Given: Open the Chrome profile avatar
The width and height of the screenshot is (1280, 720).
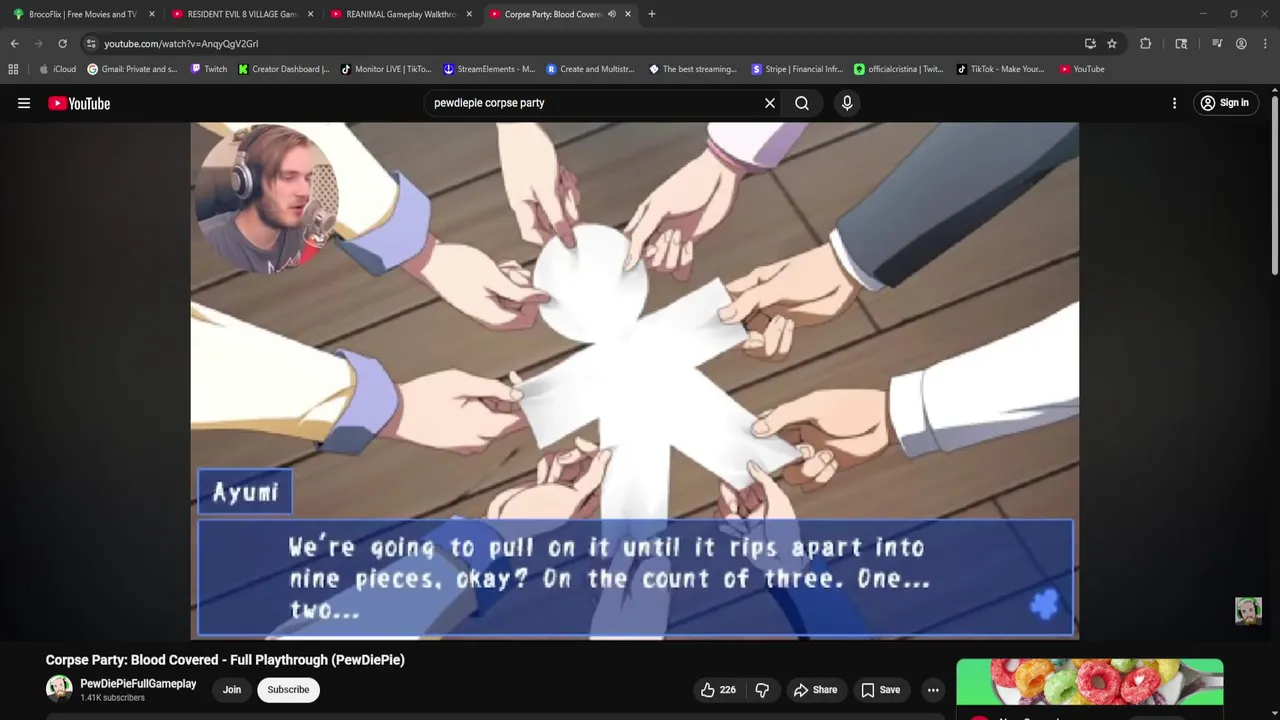Looking at the screenshot, I should click(x=1241, y=44).
